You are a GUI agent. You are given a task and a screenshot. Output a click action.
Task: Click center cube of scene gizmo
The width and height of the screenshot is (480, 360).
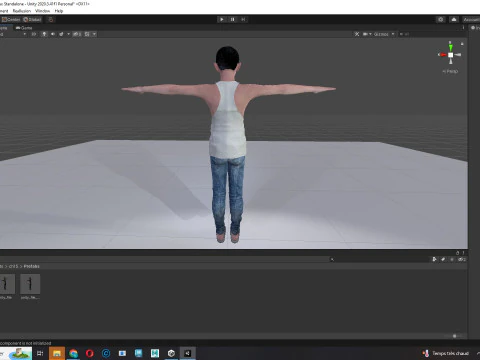[x=450, y=55]
